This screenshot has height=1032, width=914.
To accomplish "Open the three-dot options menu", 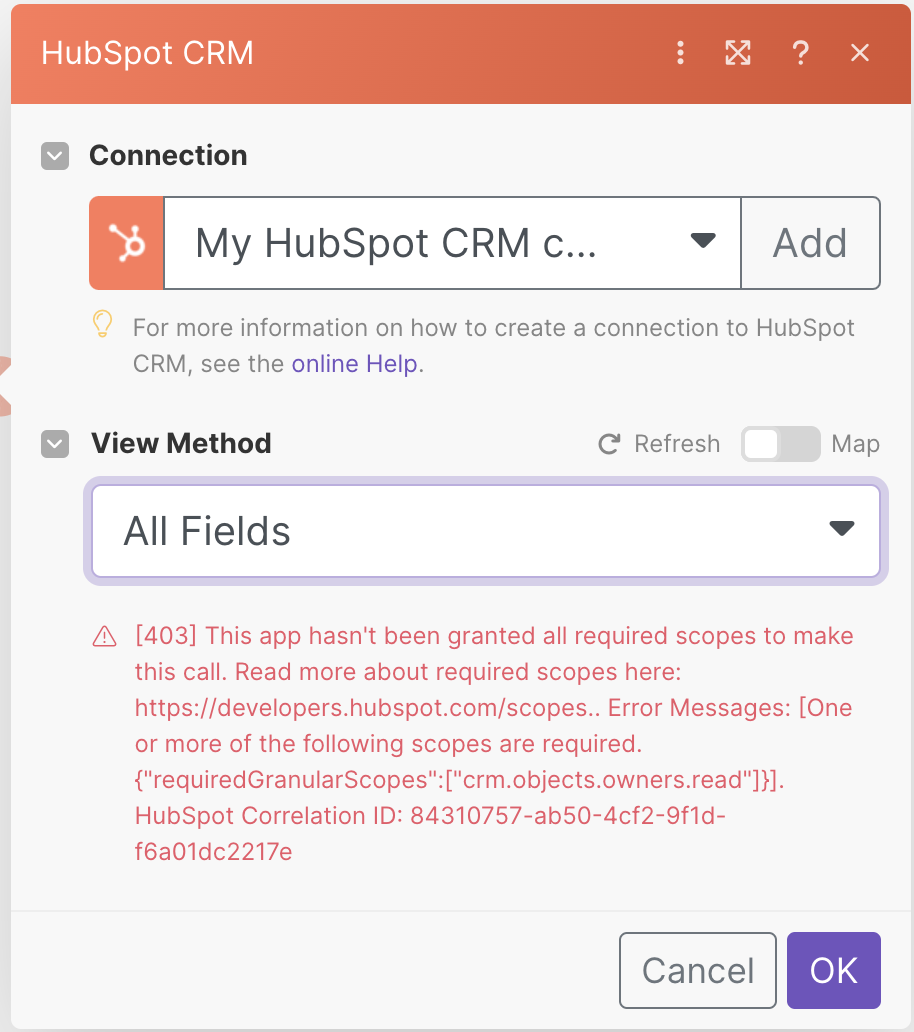I will tap(680, 53).
